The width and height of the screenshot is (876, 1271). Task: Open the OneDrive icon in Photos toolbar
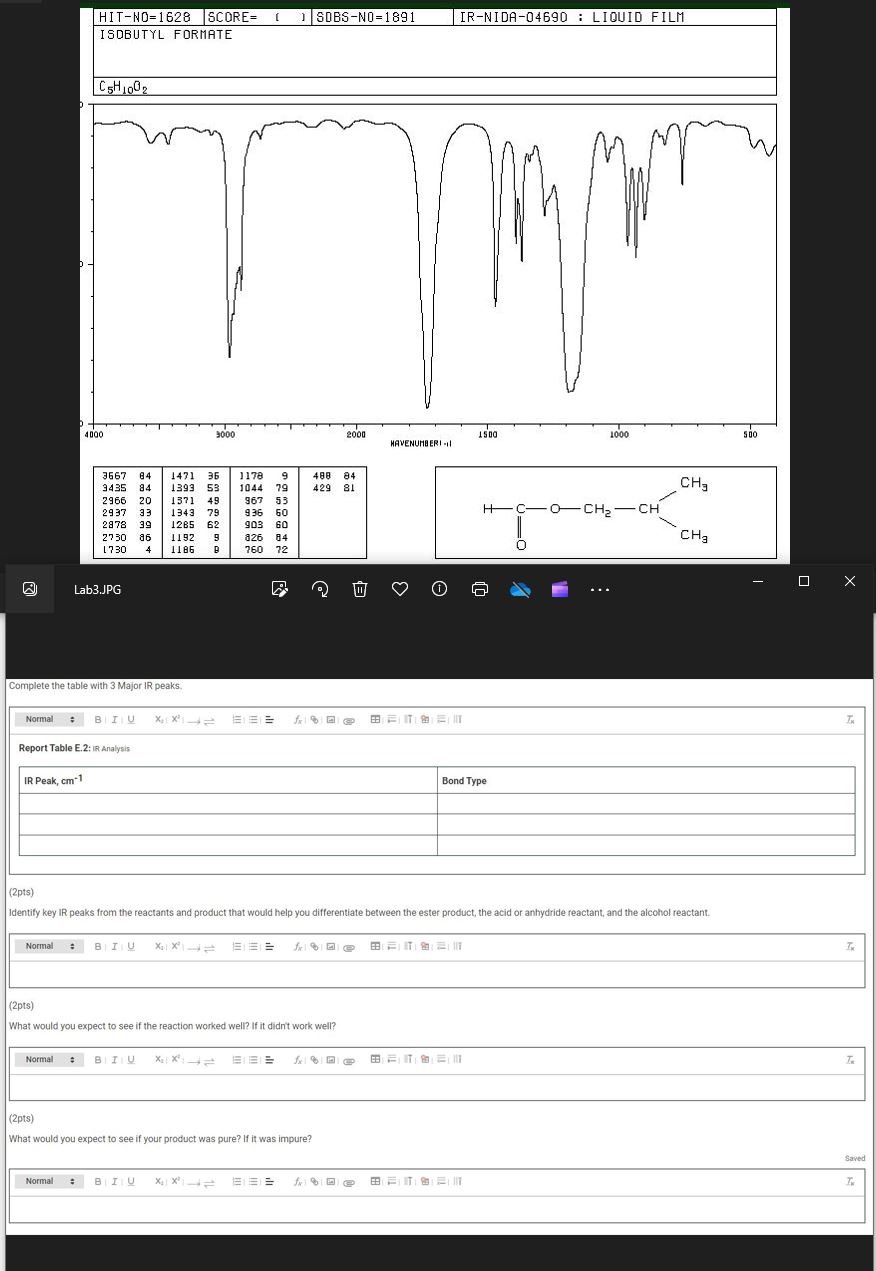(519, 589)
